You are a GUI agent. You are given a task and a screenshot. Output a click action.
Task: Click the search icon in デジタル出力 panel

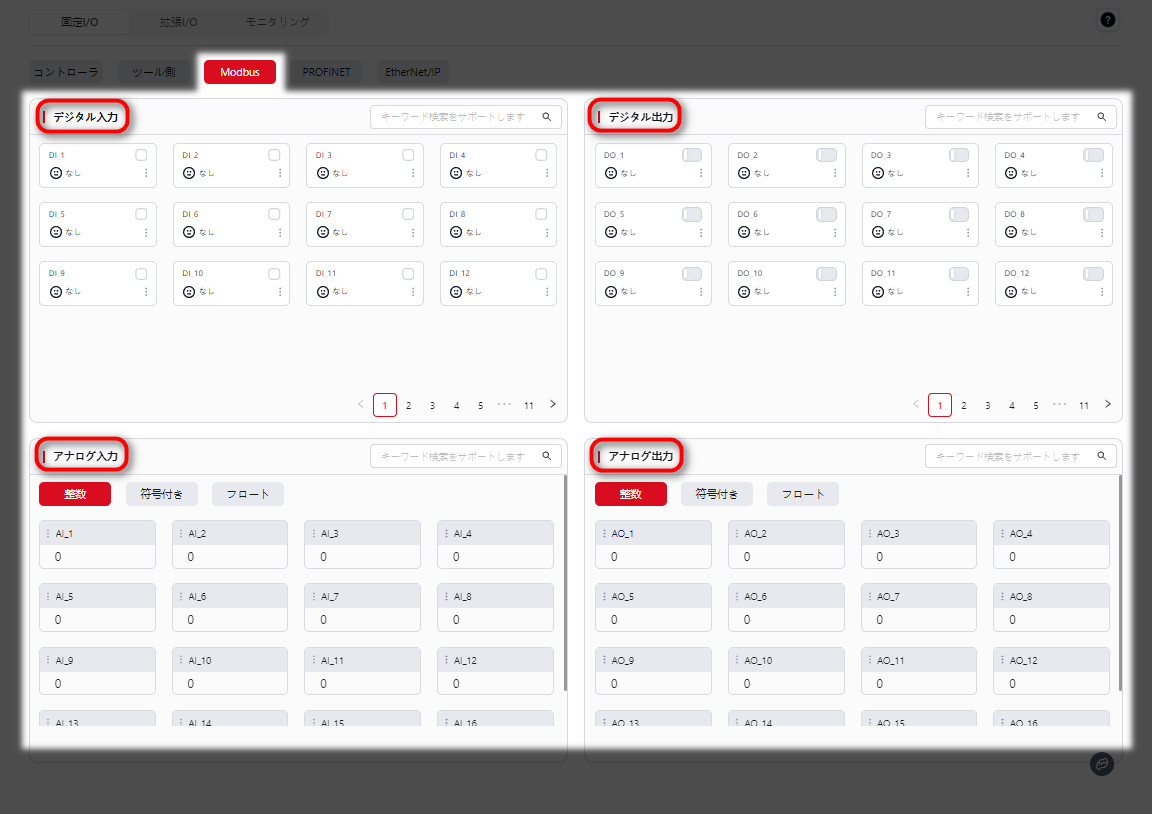click(1102, 117)
